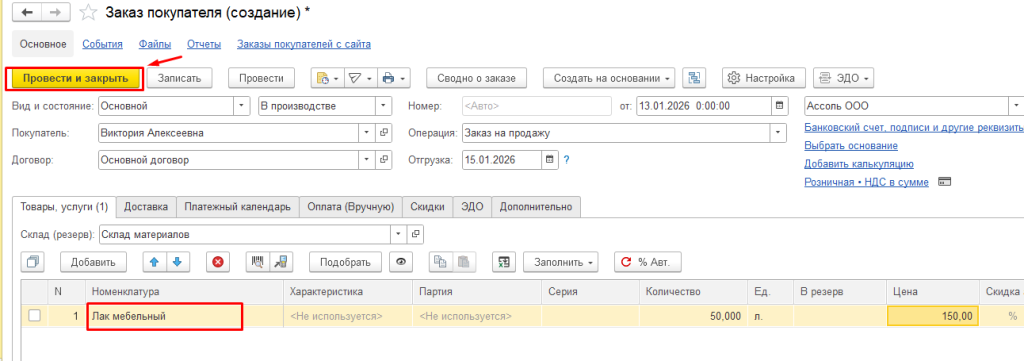Viewport: 1024px width, 361px height.
Task: Switch to the Оплата (Вручную) tab
Action: coord(351,207)
